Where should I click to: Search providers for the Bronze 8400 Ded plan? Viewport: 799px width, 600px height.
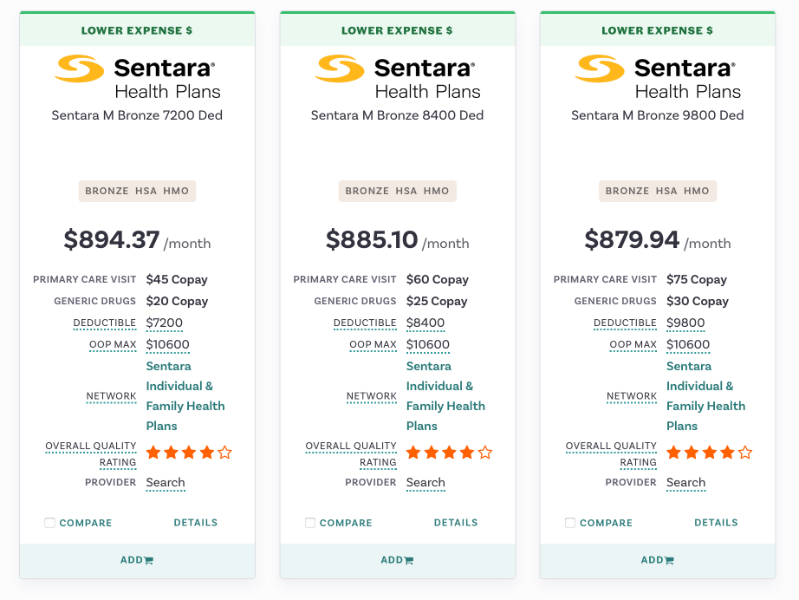click(x=426, y=483)
